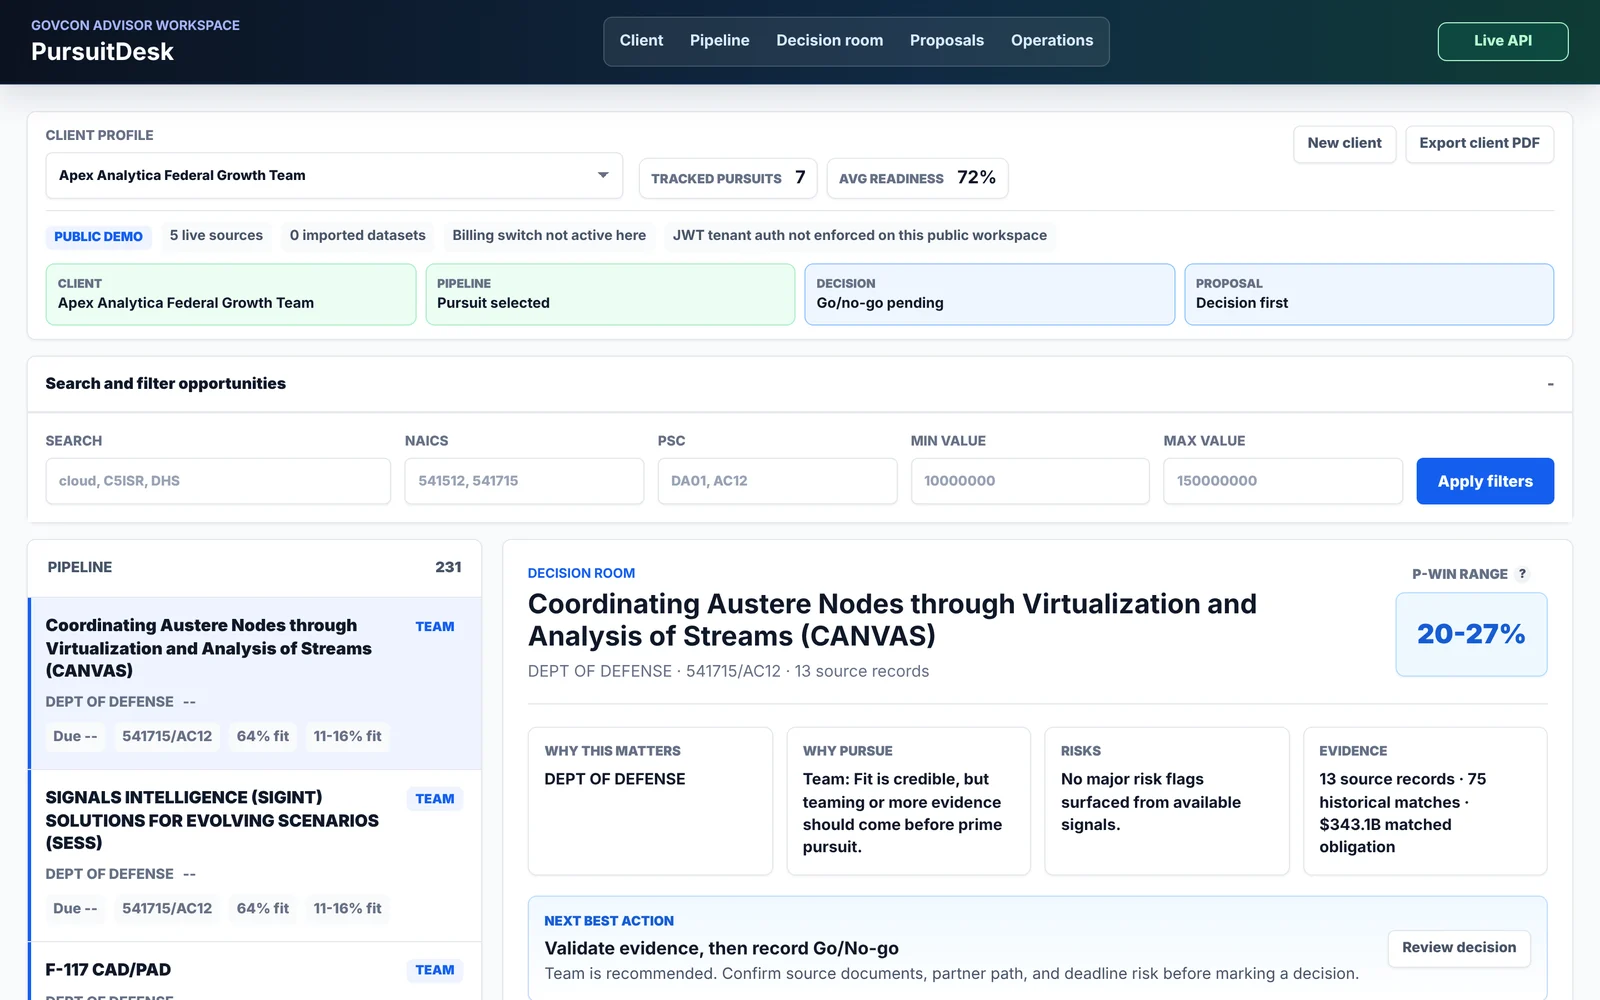
Task: Click the '11-16% fit' chip on SIGINT item
Action: (x=347, y=908)
